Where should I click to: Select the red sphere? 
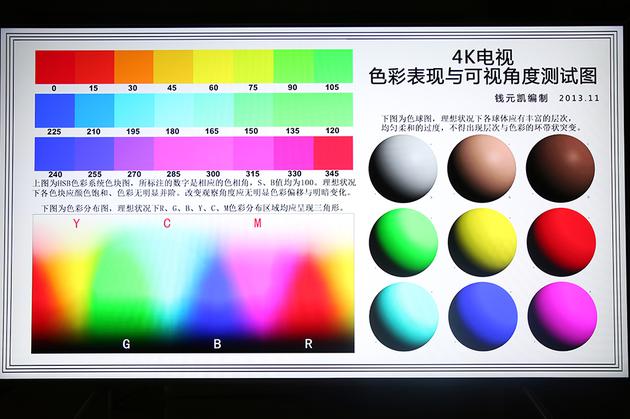tap(560, 242)
